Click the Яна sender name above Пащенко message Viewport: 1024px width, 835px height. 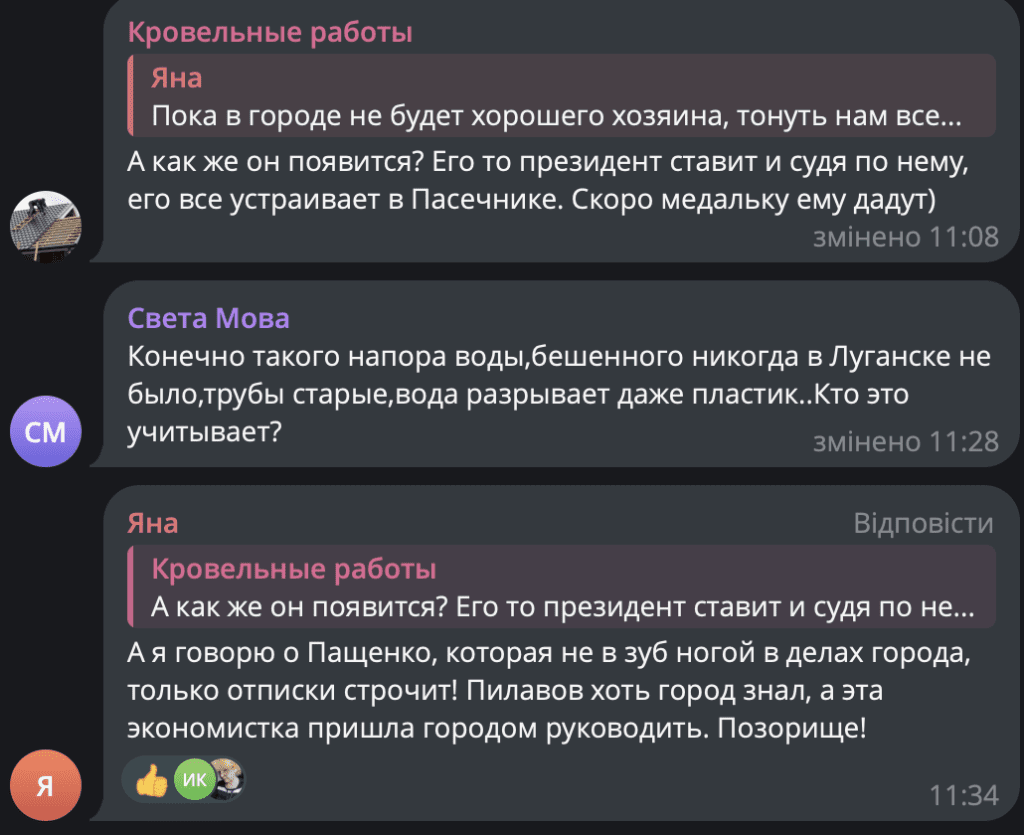point(153,523)
